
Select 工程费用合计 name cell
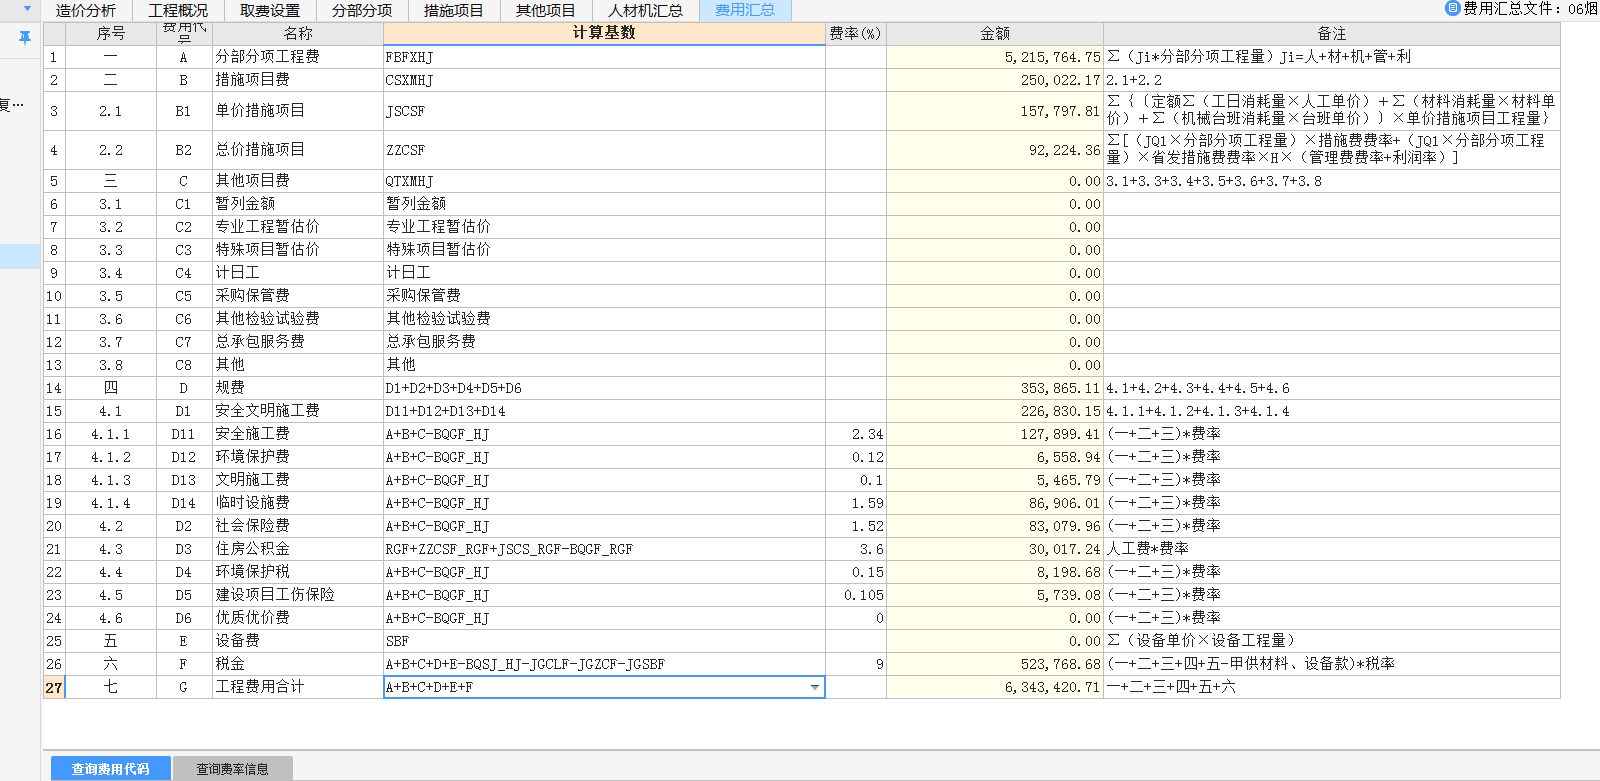tap(298, 687)
